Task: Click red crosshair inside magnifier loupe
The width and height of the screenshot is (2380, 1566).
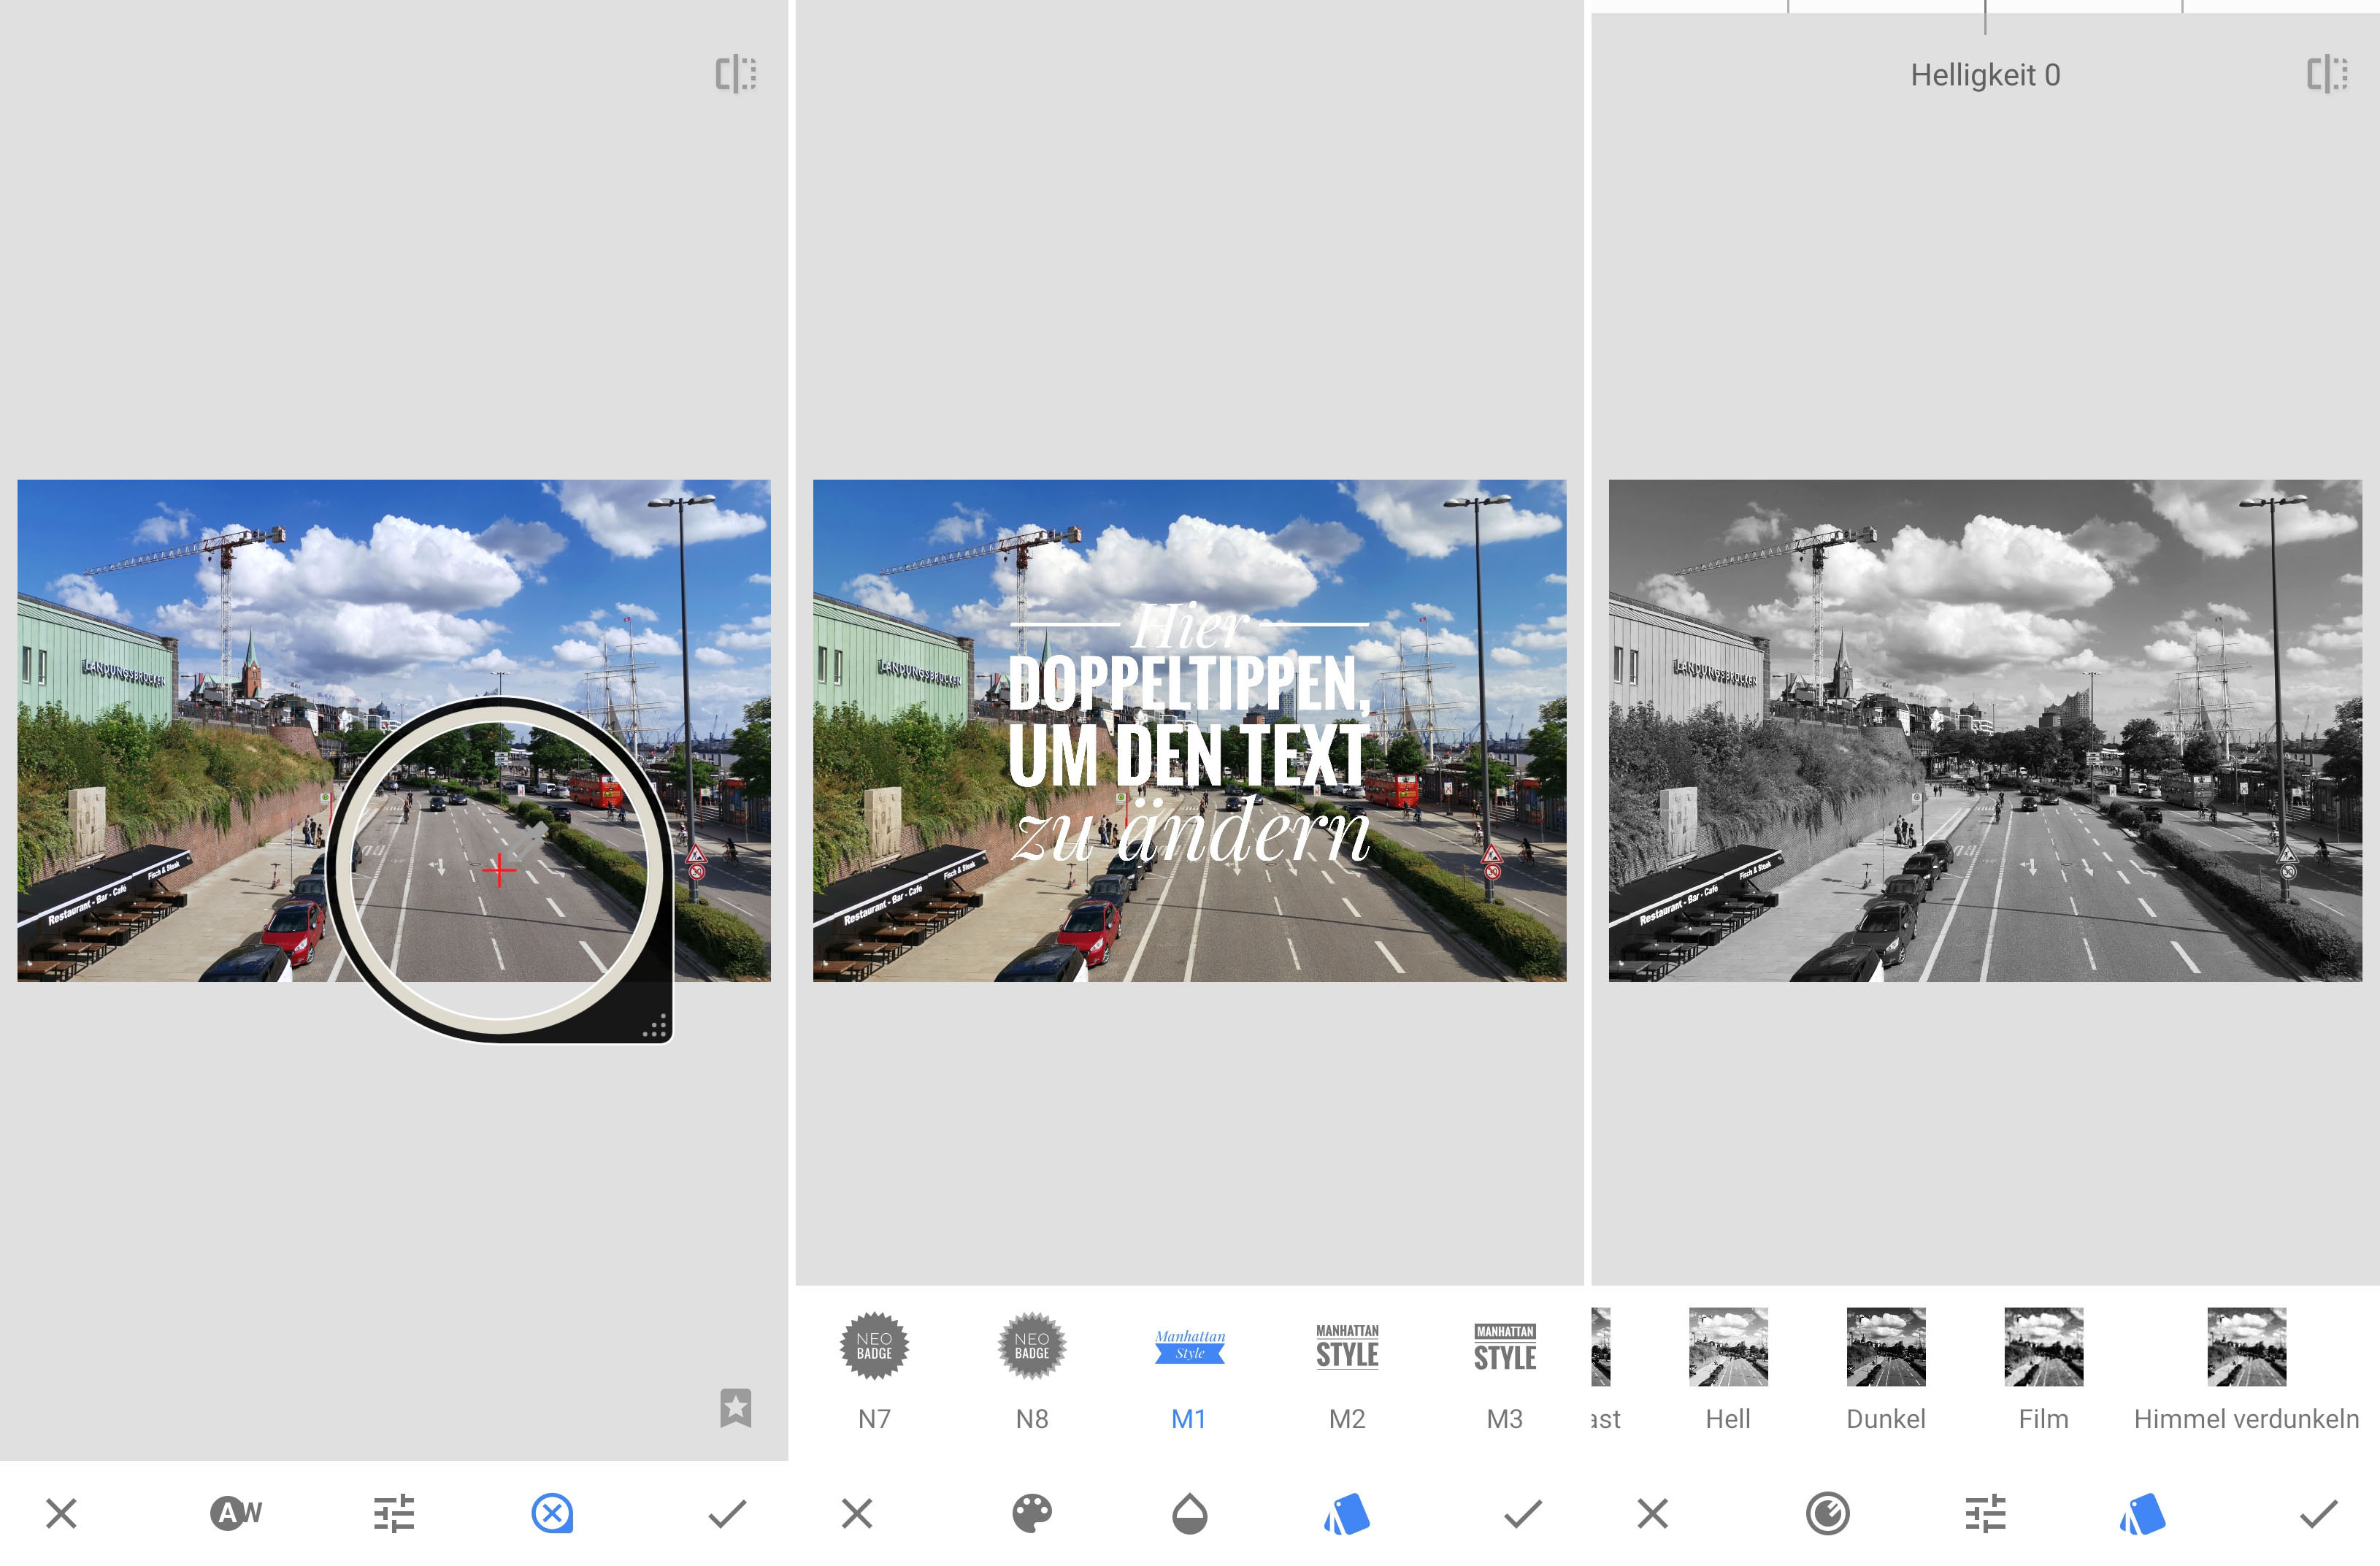Action: [499, 870]
